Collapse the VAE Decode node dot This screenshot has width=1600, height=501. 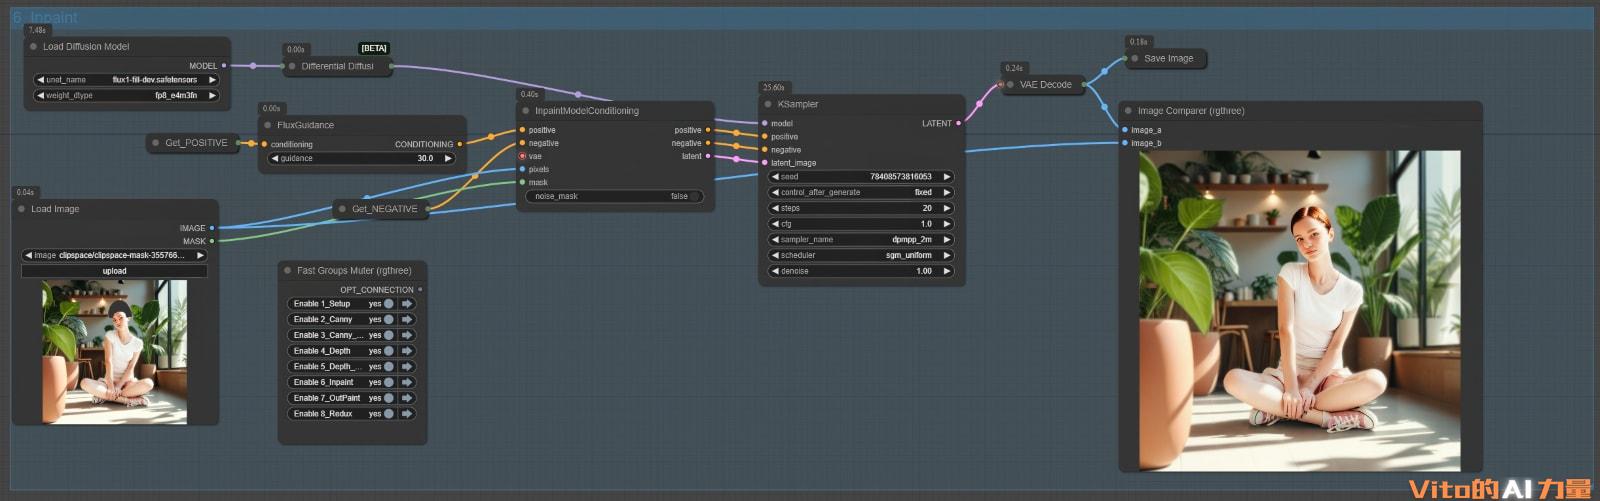tap(1010, 85)
